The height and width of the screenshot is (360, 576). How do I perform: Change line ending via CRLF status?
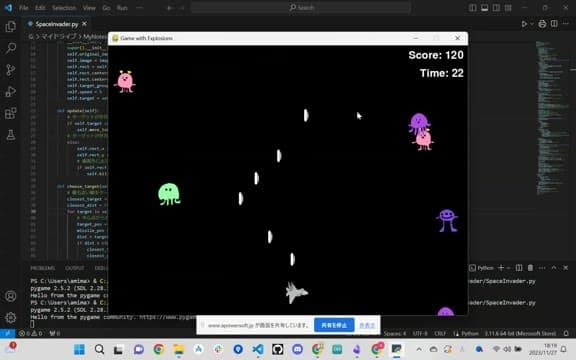click(440, 334)
